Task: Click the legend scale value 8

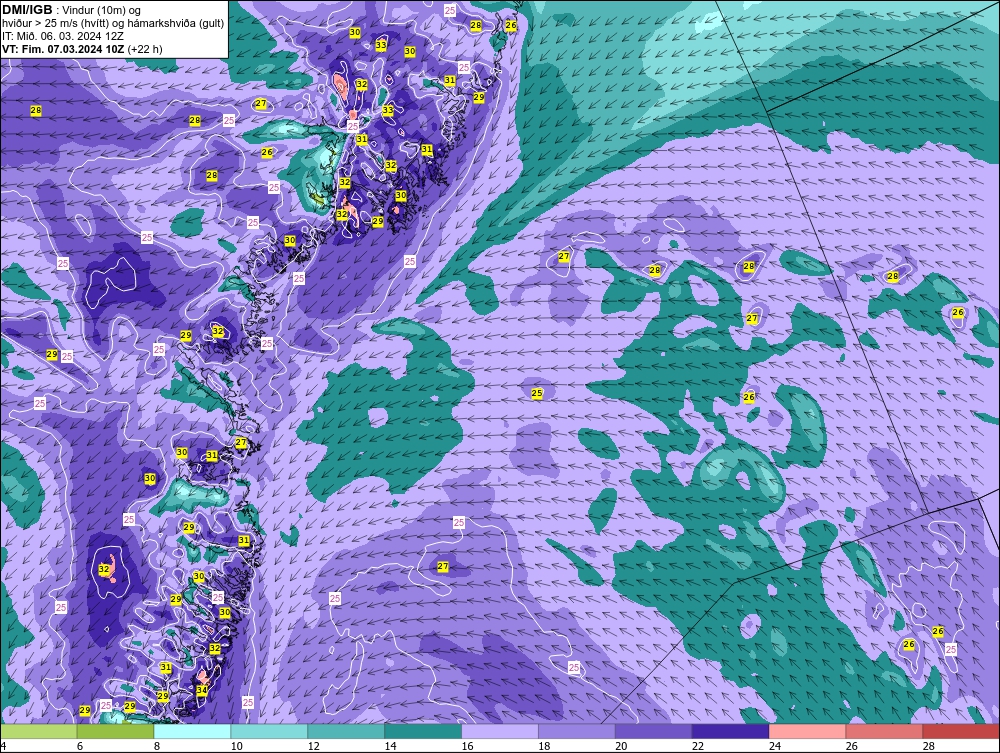Action: [157, 746]
